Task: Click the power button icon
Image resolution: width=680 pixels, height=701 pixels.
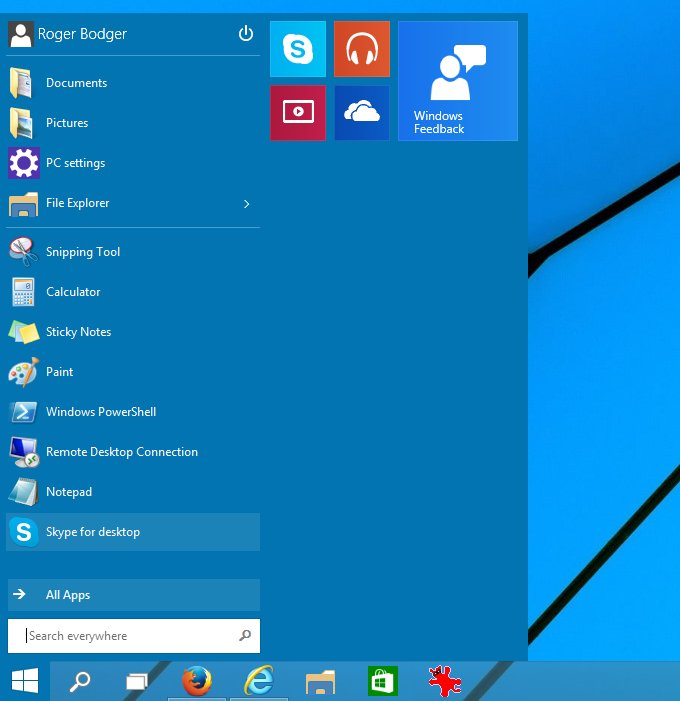Action: coord(245,34)
